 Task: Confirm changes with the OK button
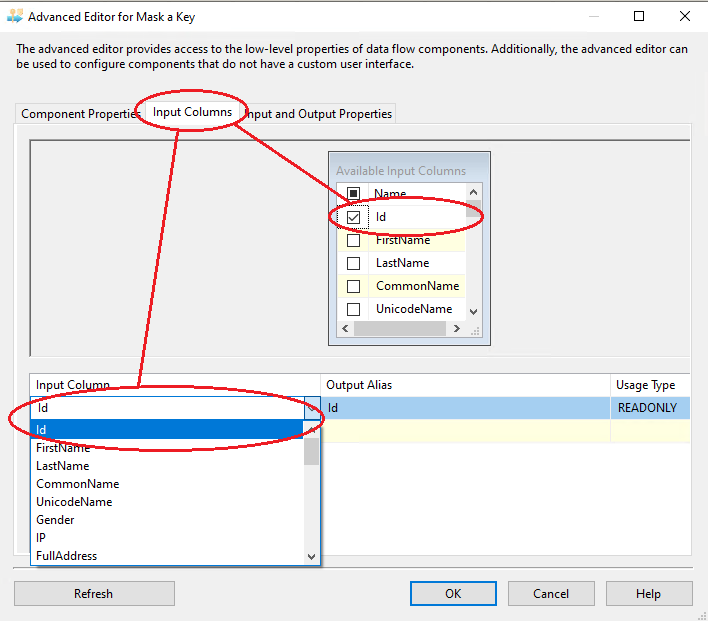click(x=453, y=593)
